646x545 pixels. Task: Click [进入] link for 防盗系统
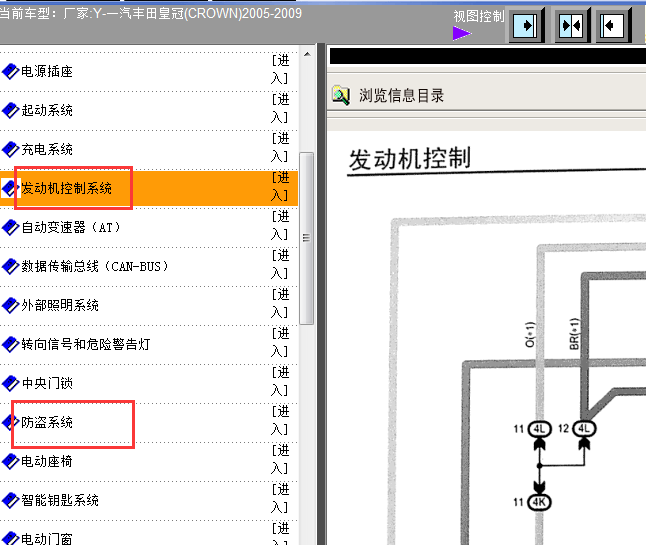pos(280,420)
